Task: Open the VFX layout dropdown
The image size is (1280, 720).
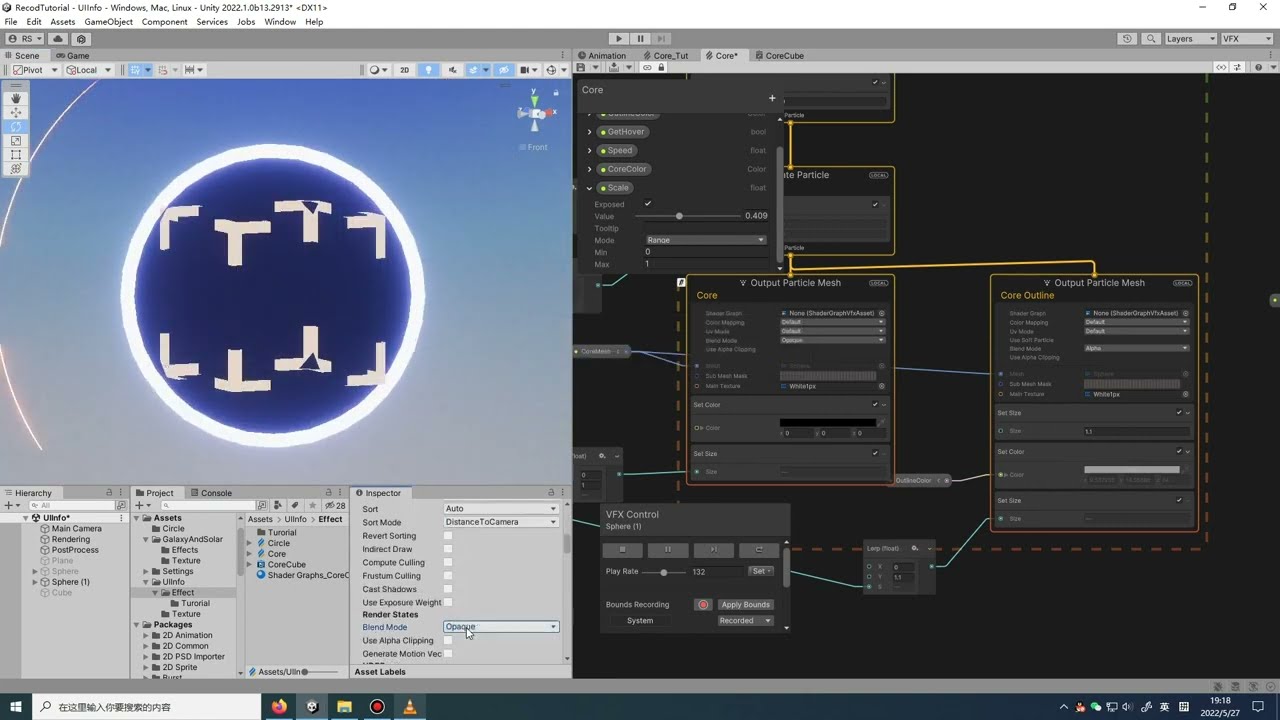Action: [x=1245, y=39]
